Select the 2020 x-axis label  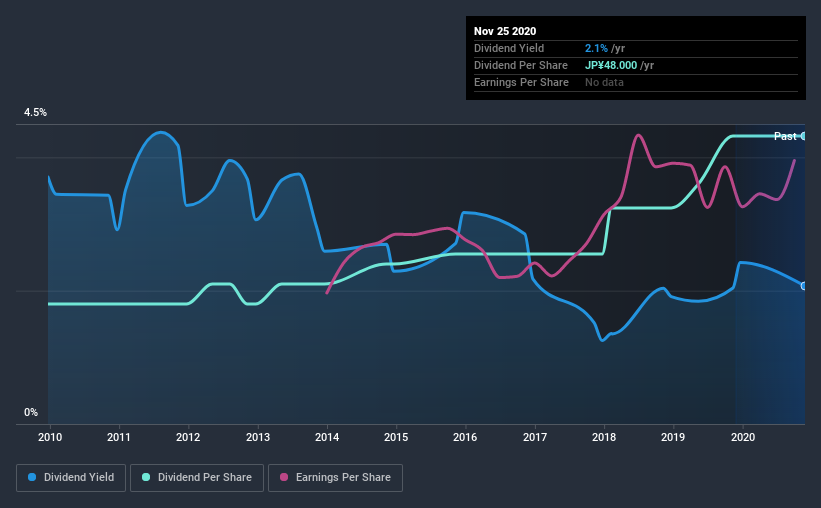(x=742, y=437)
